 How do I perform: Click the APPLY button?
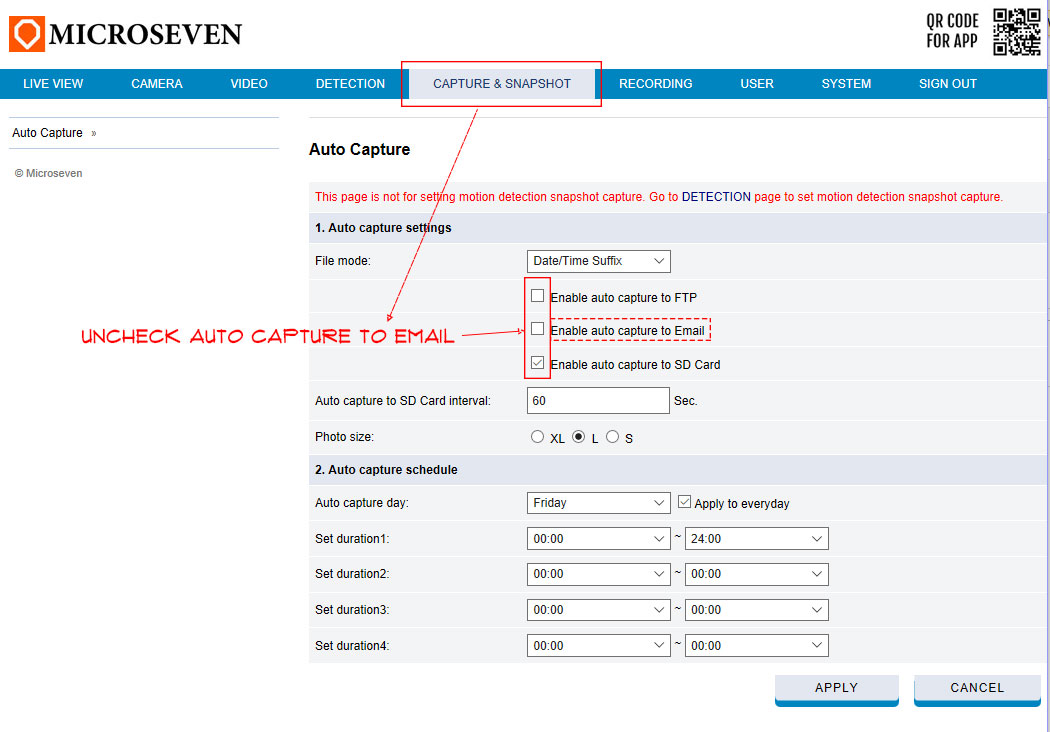click(x=836, y=689)
